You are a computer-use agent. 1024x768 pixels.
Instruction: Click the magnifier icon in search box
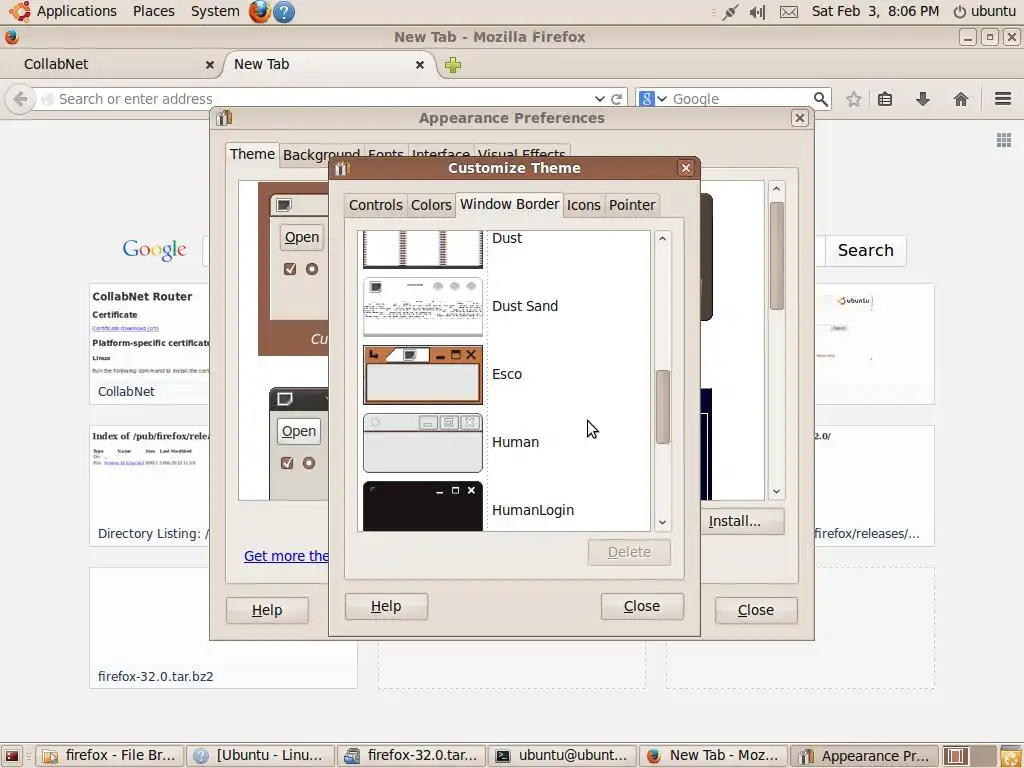point(821,99)
